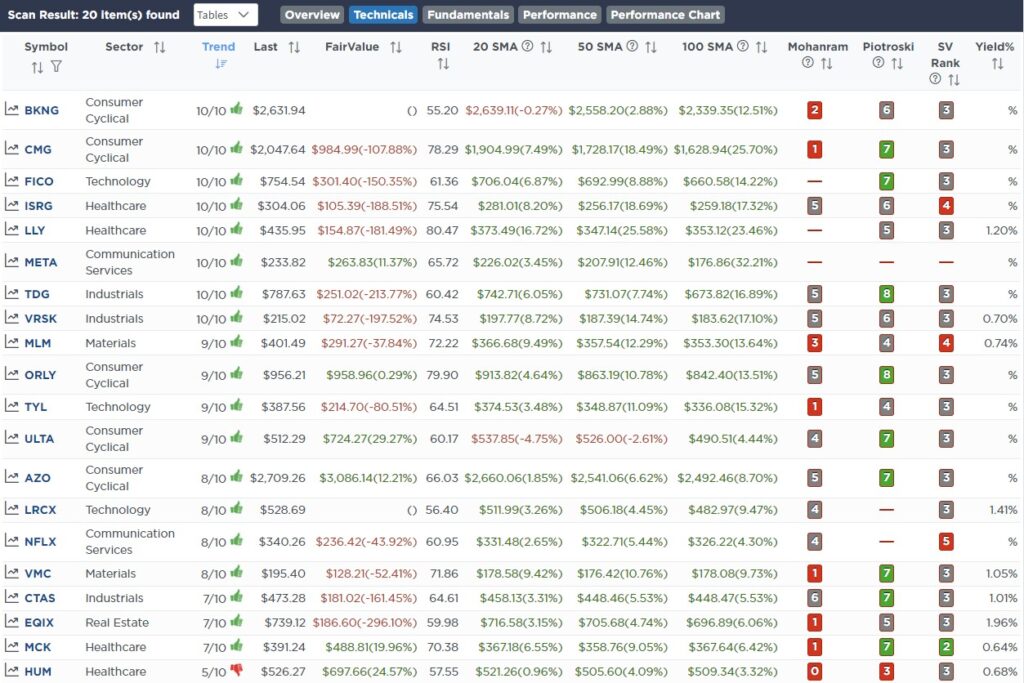This screenshot has height=683, width=1024.
Task: Toggle sort arrows under RSI column
Action: click(442, 64)
